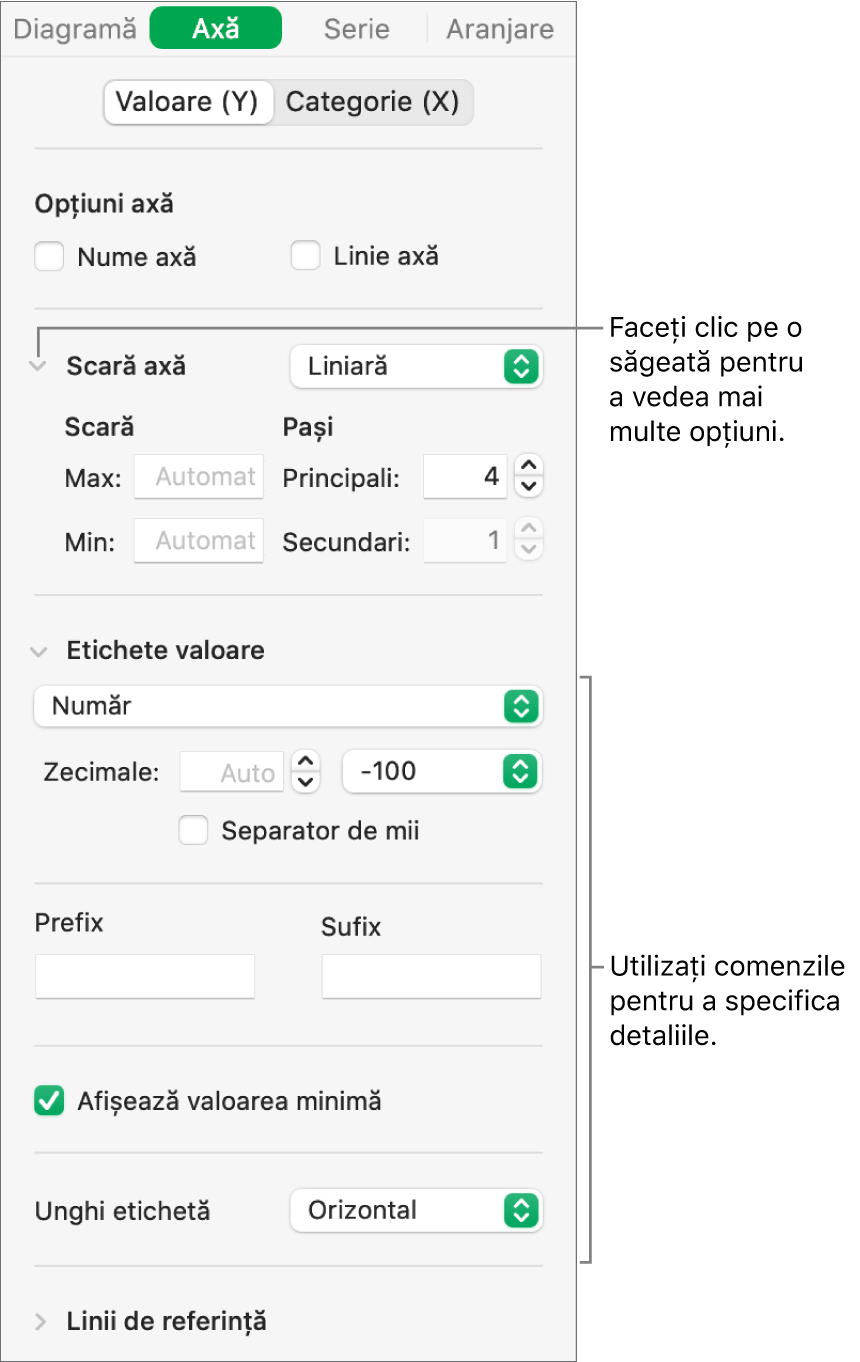
Task: Decrease Zecimale with the down arrow
Action: pyautogui.click(x=305, y=782)
